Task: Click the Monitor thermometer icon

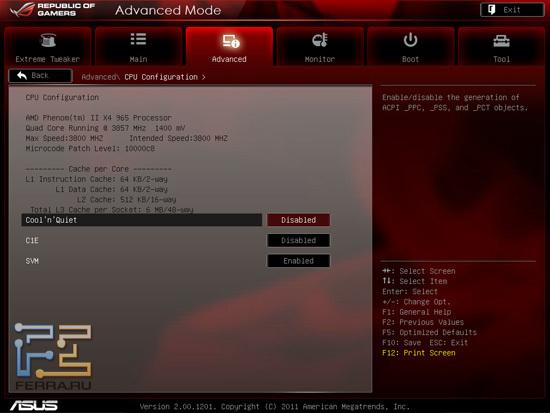Action: tap(320, 40)
